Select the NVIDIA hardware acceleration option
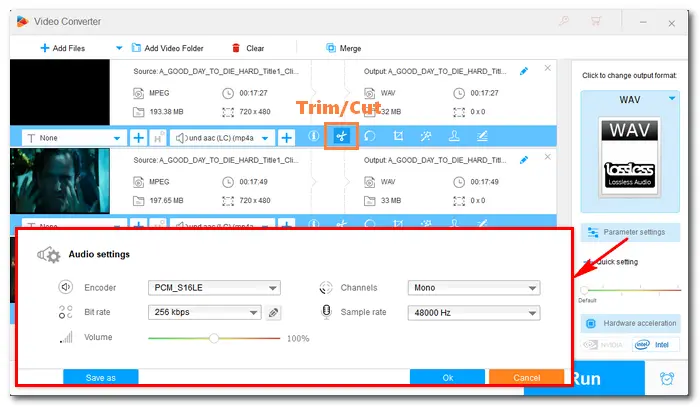The image size is (700, 407). (x=603, y=345)
